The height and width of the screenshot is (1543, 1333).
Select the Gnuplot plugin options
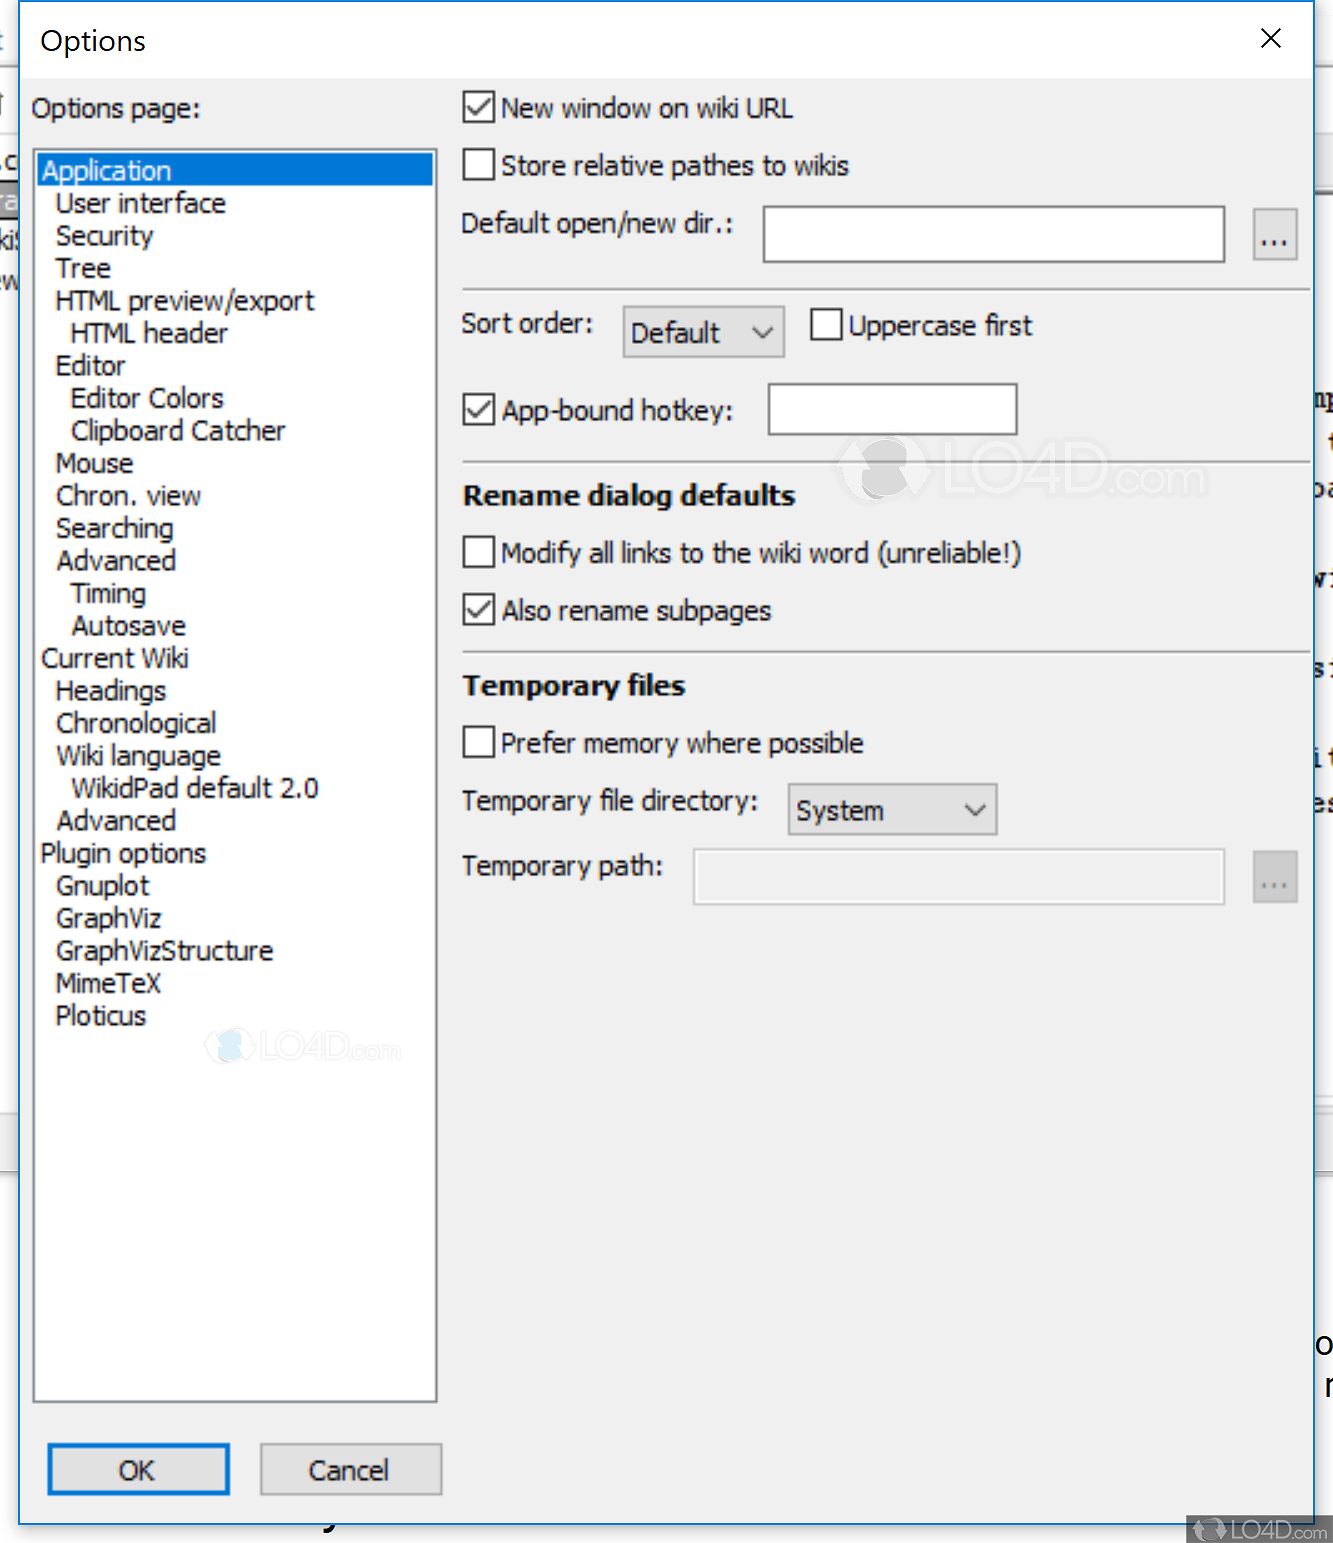(x=102, y=885)
